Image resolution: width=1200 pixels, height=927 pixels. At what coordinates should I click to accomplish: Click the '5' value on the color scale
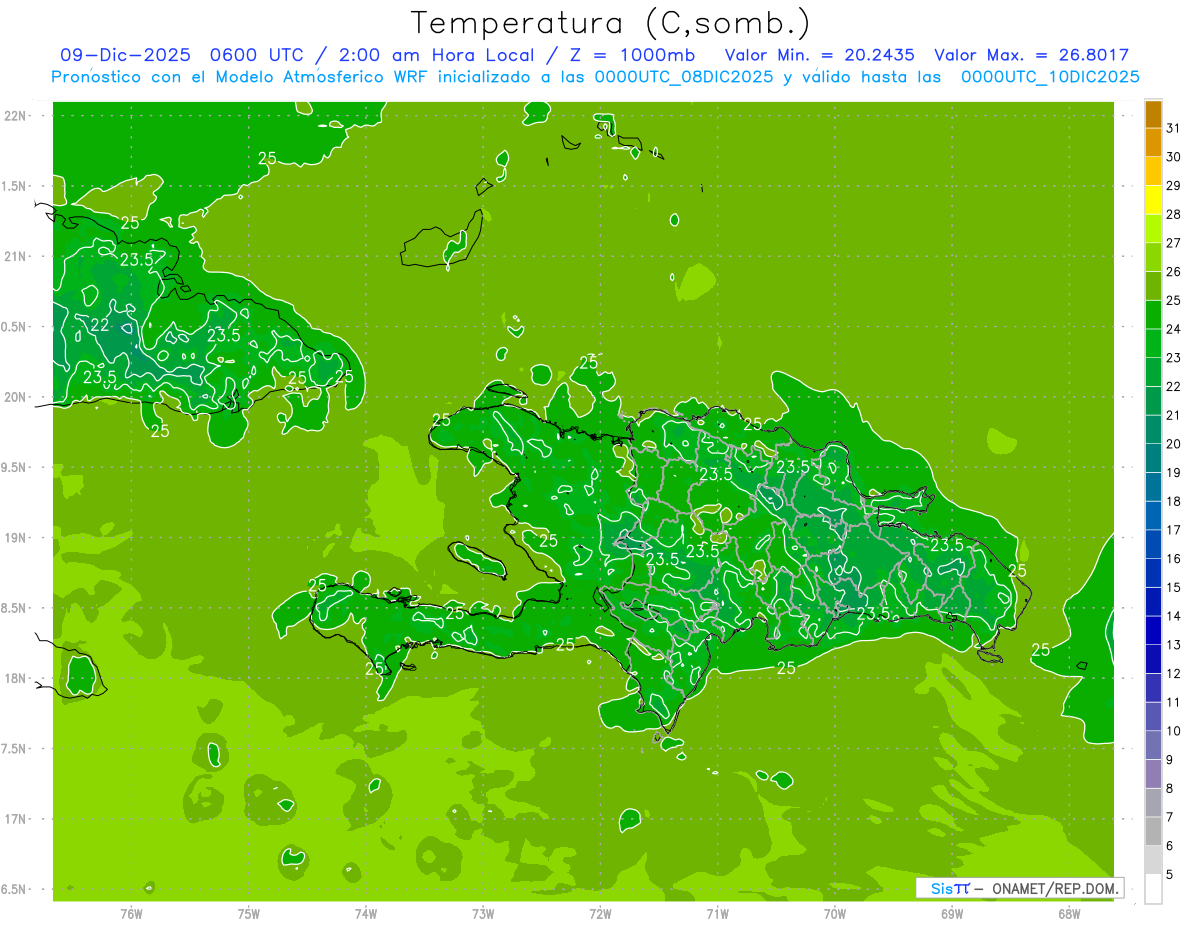pos(1170,874)
